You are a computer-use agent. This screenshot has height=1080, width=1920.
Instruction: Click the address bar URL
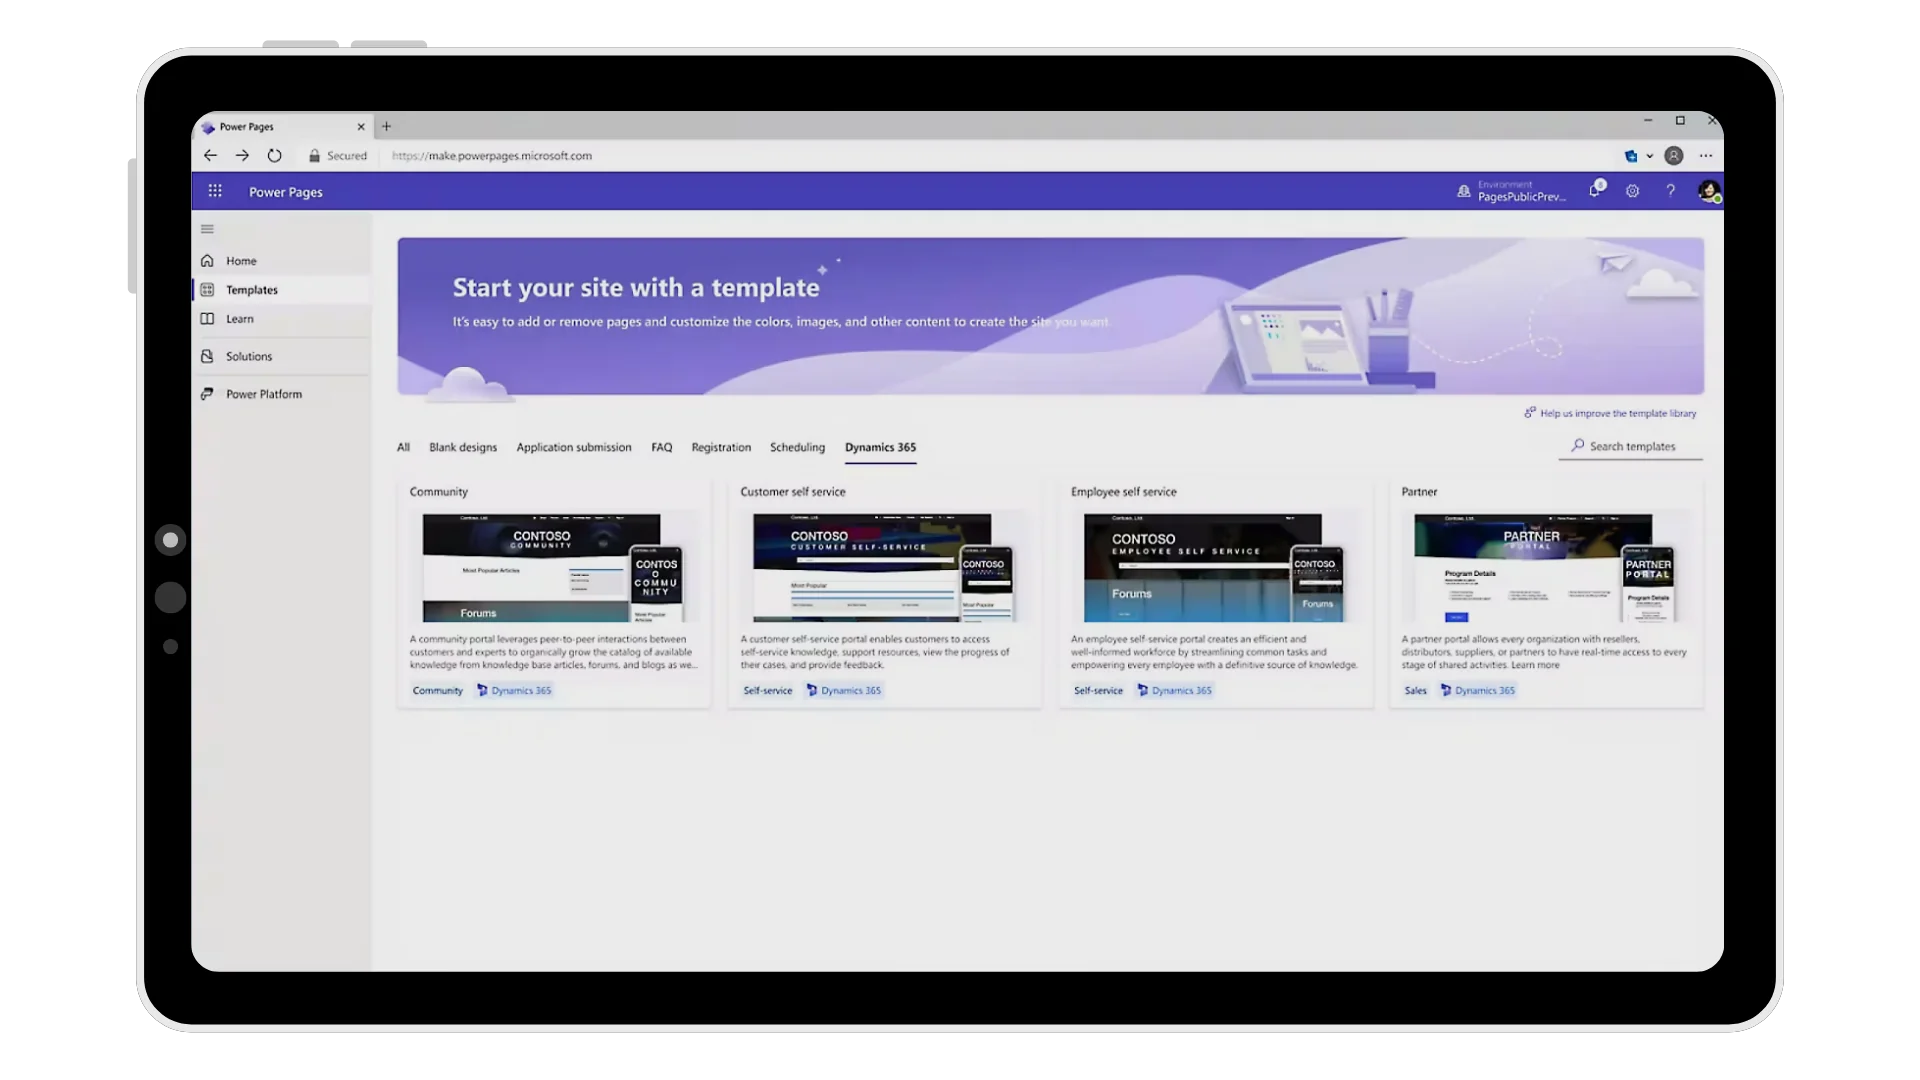(492, 156)
